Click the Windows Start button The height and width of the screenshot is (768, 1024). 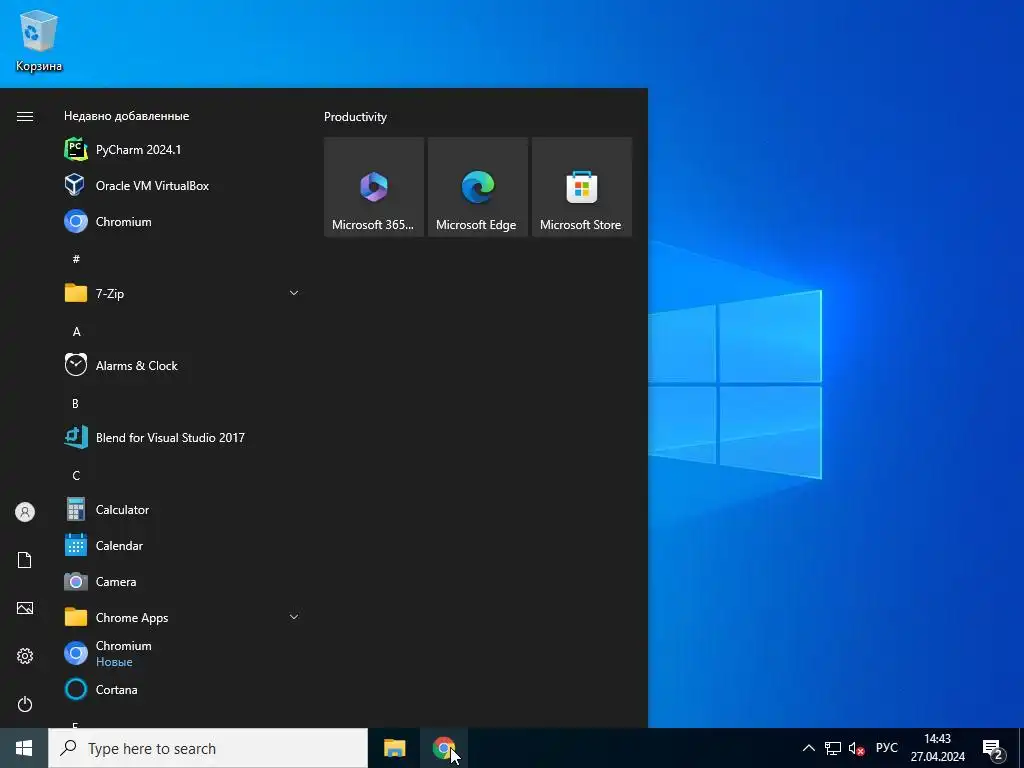(24, 748)
